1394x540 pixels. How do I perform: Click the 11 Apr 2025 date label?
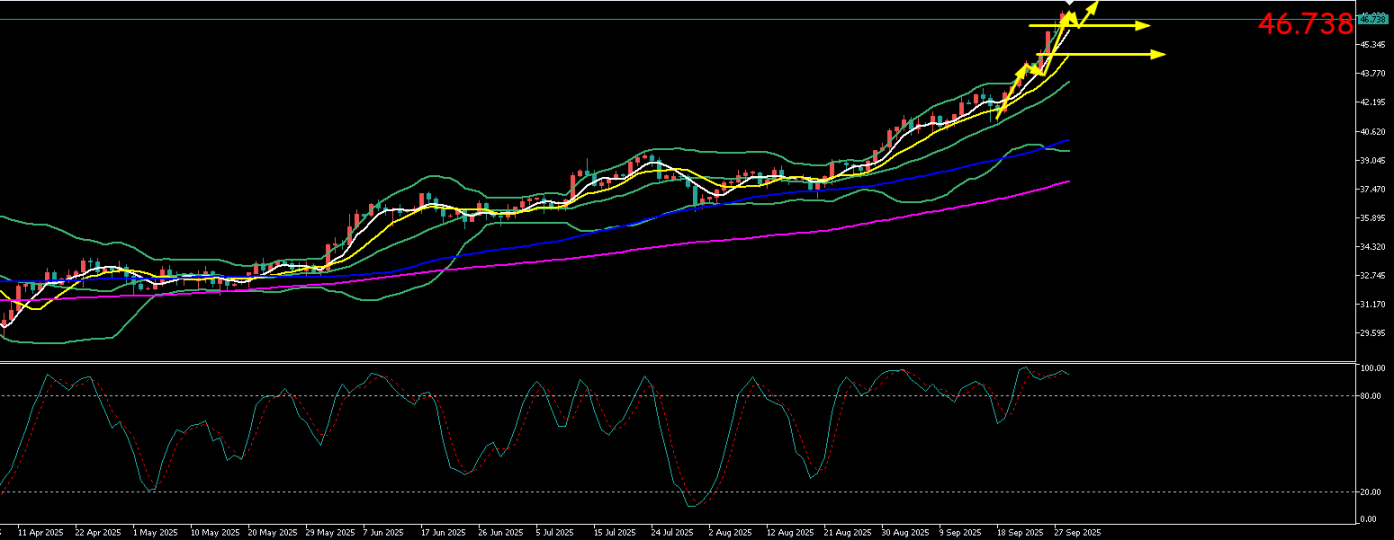[40, 533]
